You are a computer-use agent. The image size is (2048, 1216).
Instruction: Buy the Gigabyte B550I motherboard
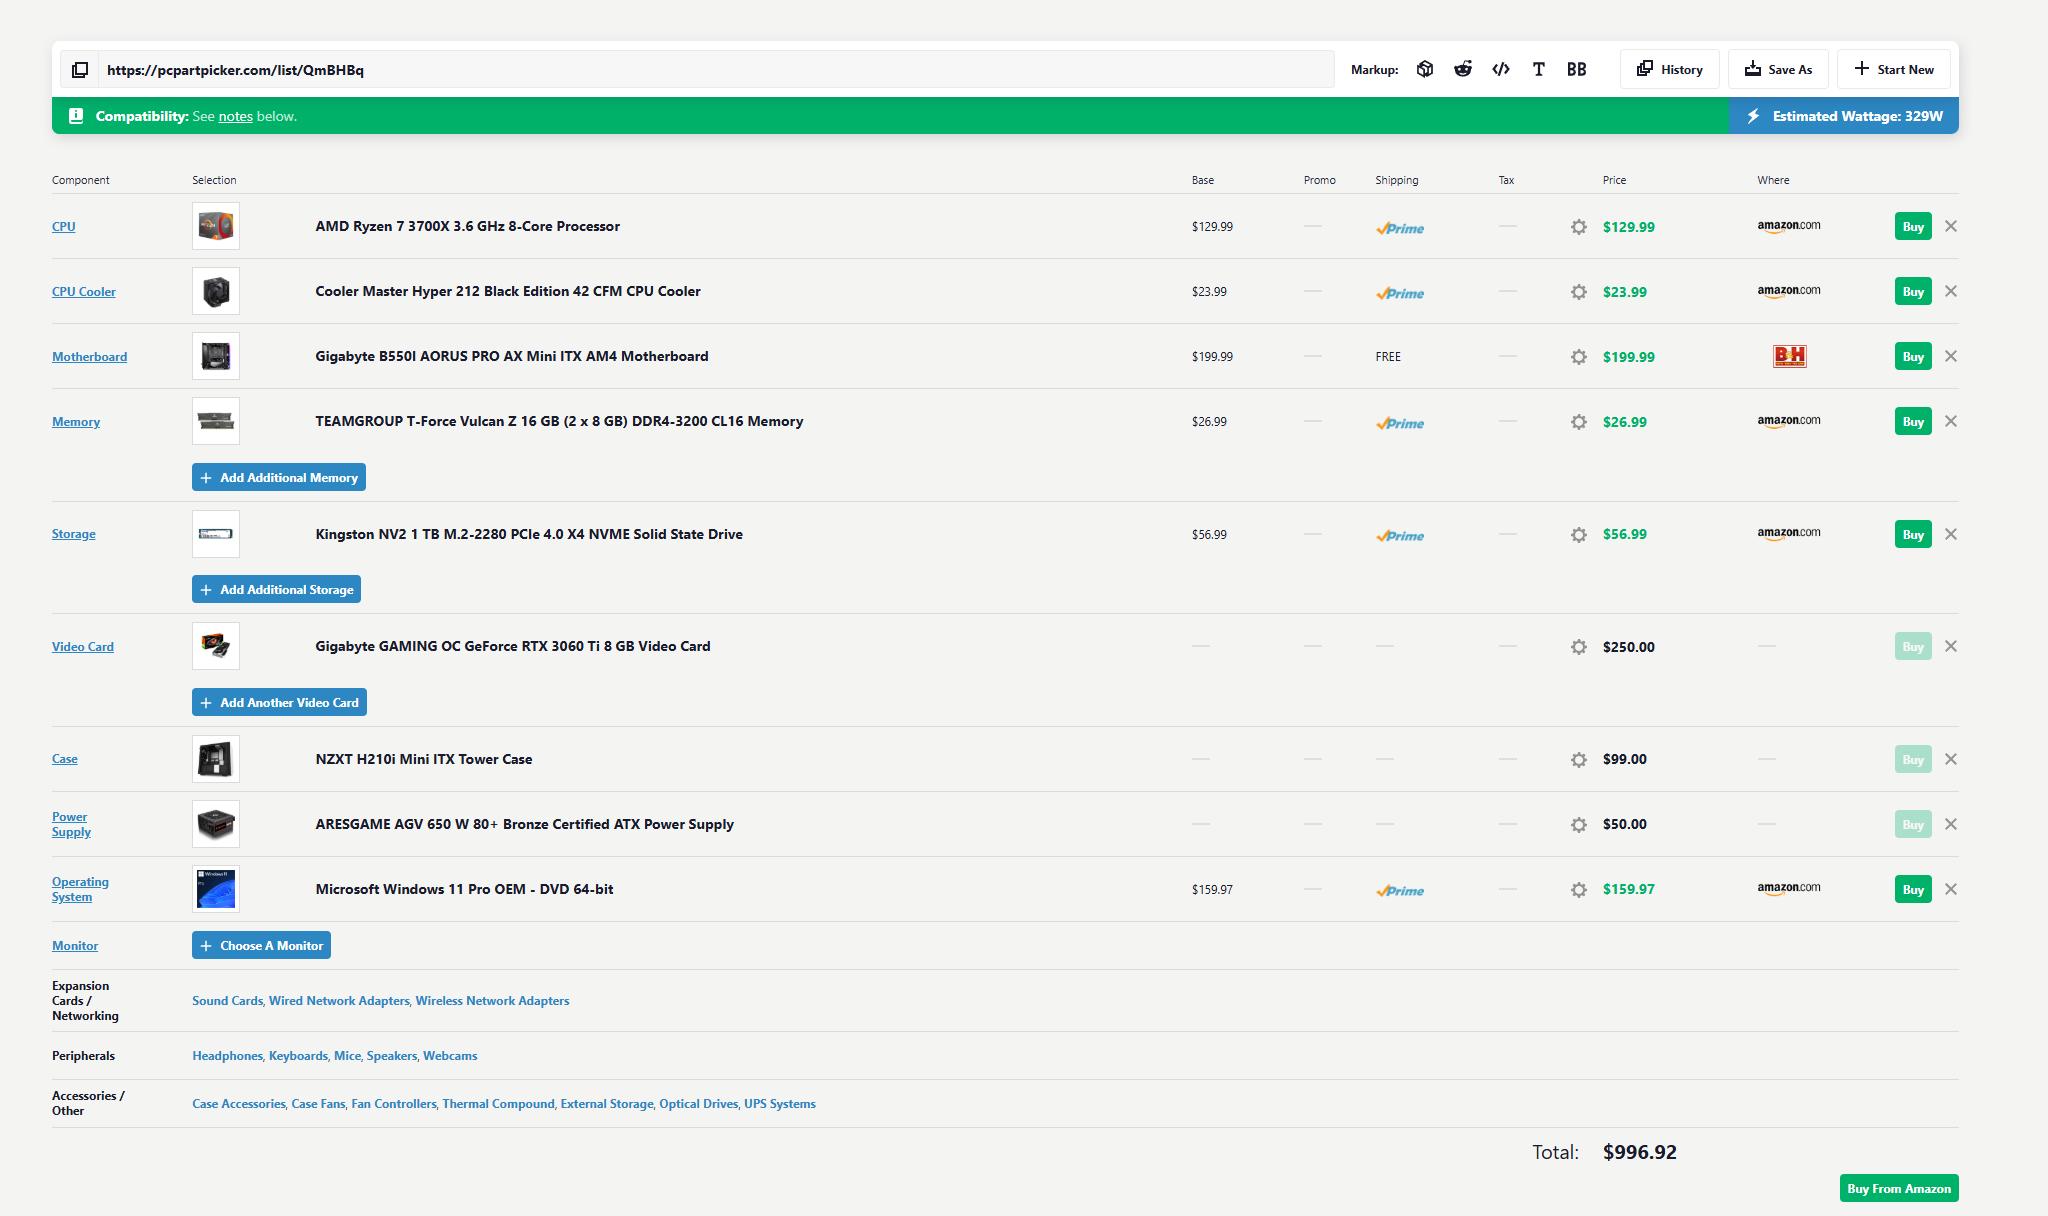(1913, 356)
